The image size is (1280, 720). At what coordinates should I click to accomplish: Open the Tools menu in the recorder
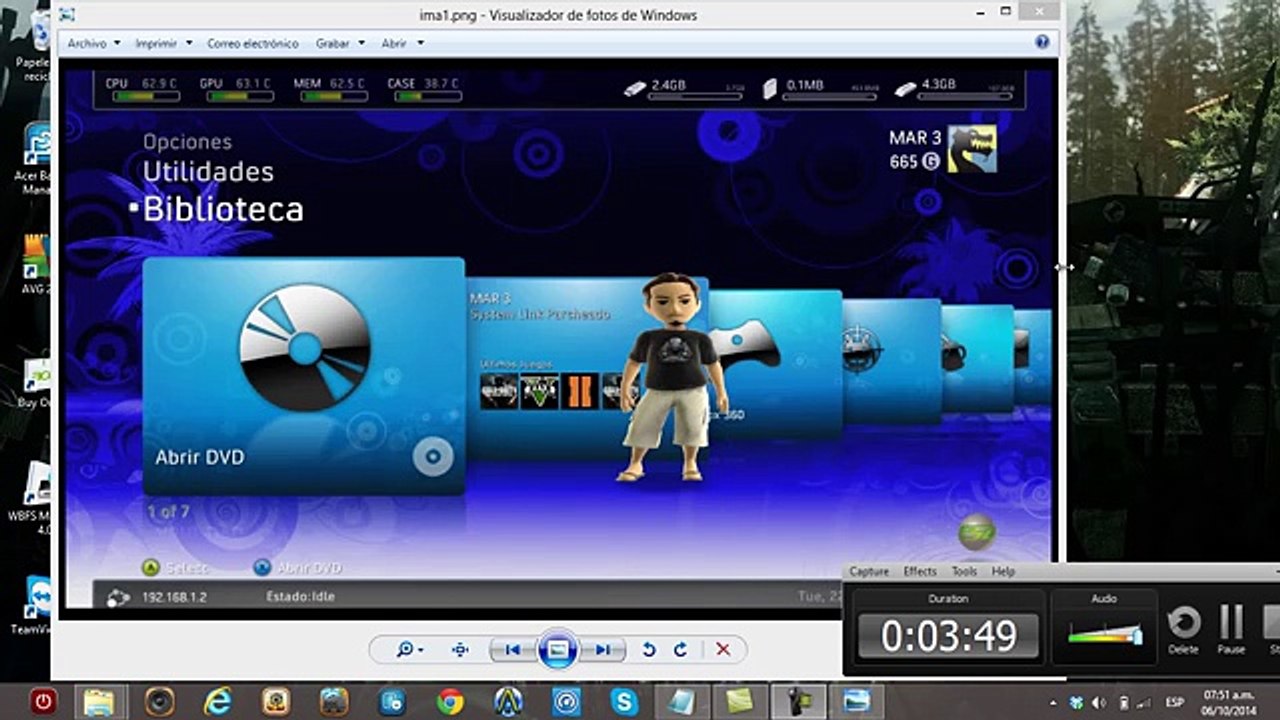(x=964, y=572)
